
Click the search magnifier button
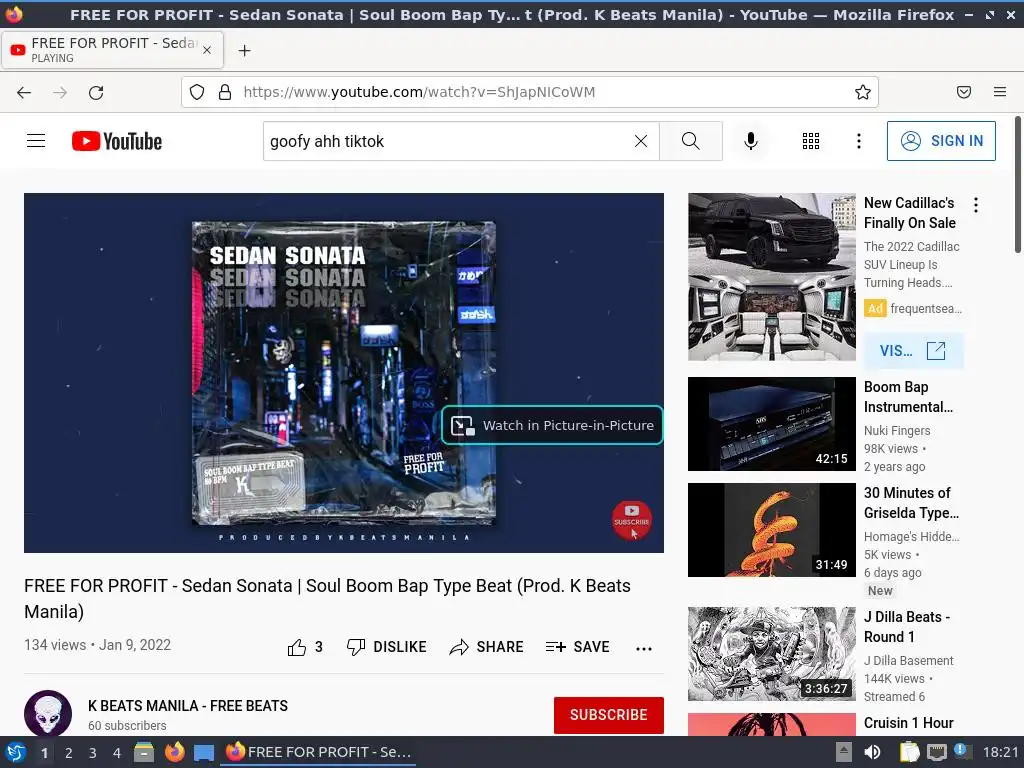(x=691, y=141)
